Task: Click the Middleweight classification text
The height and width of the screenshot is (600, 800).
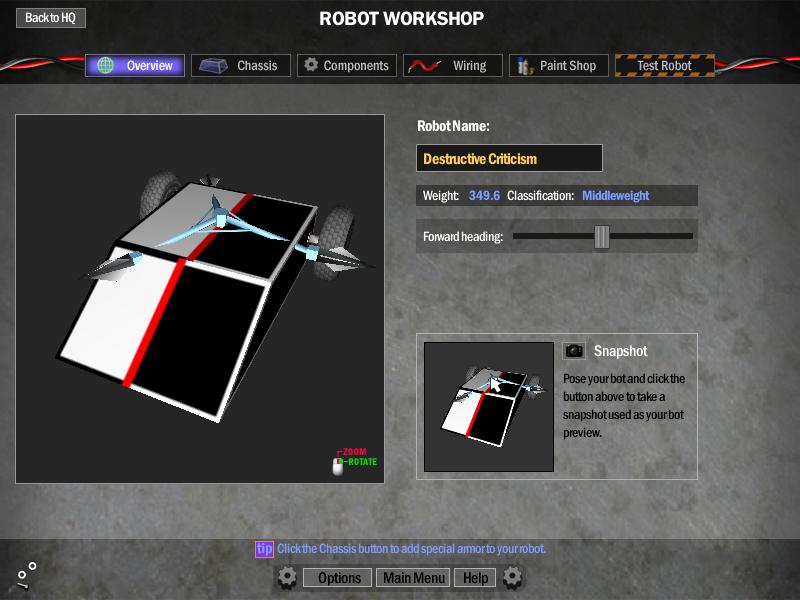Action: click(616, 195)
